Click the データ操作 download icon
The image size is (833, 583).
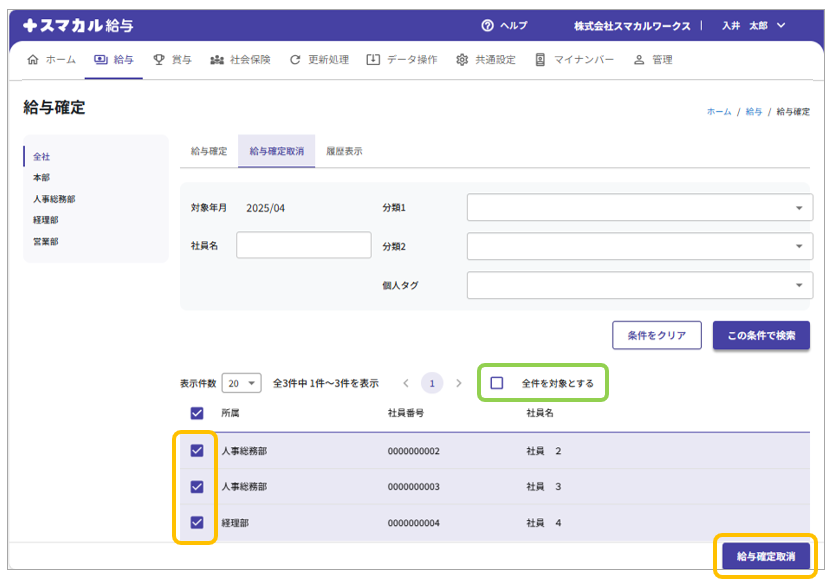click(373, 60)
